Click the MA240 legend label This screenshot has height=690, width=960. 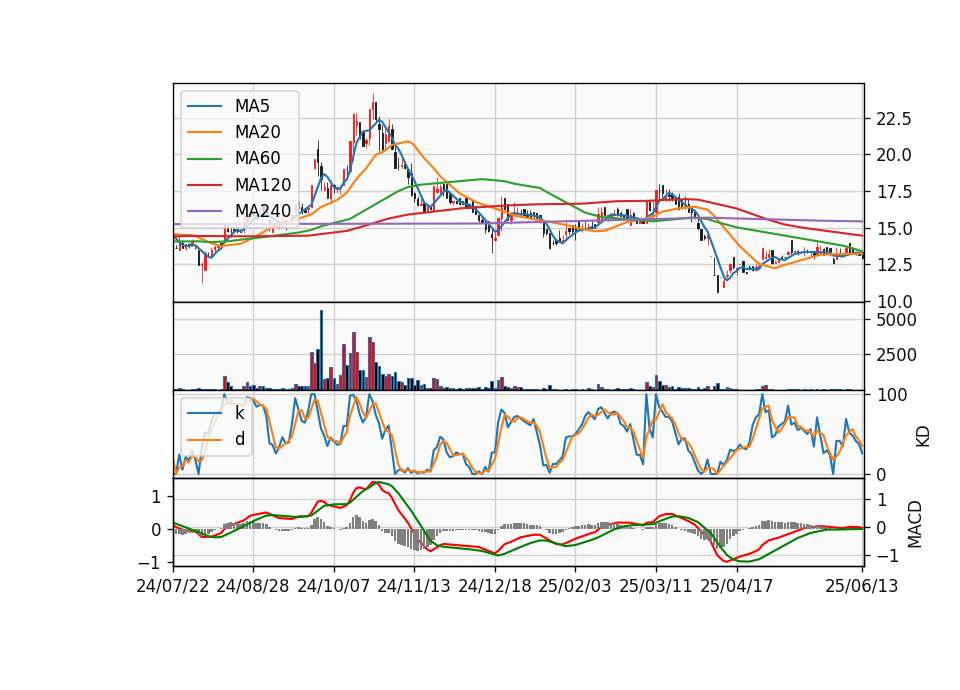(263, 211)
